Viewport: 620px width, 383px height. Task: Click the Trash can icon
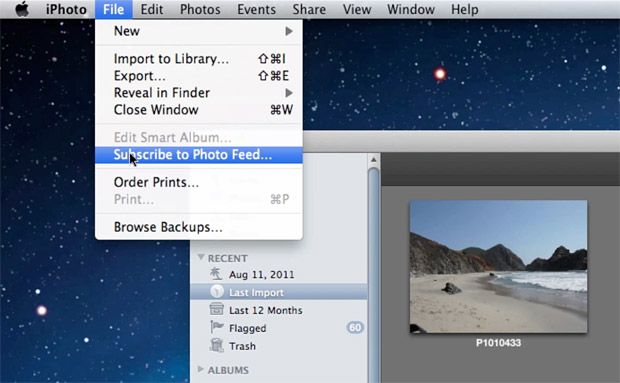coord(216,345)
